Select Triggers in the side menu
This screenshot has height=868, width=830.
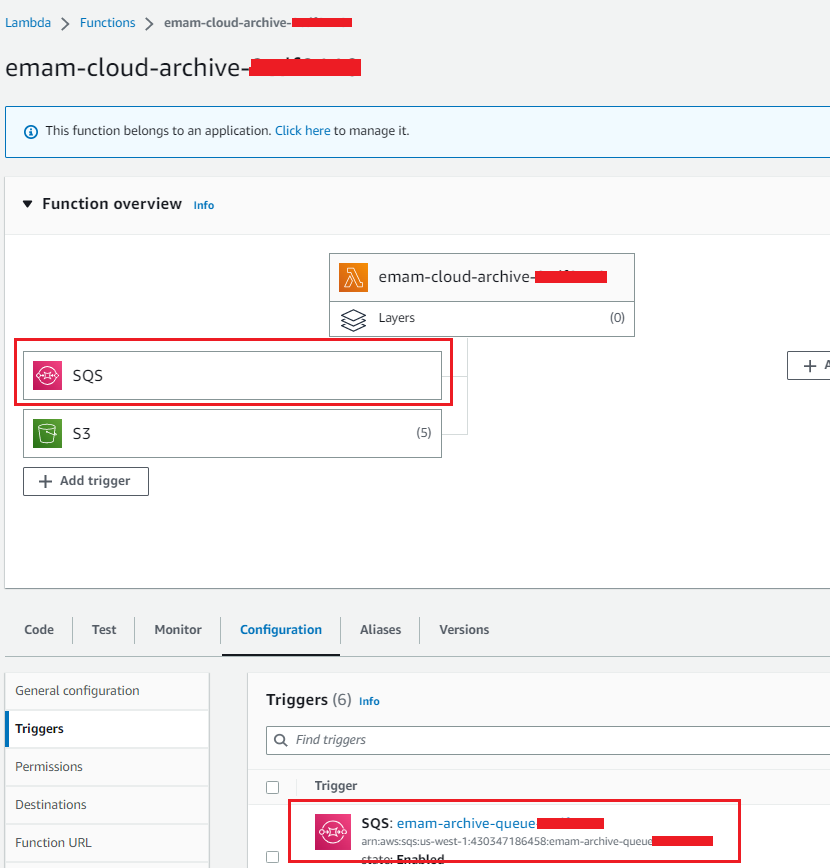(x=107, y=729)
